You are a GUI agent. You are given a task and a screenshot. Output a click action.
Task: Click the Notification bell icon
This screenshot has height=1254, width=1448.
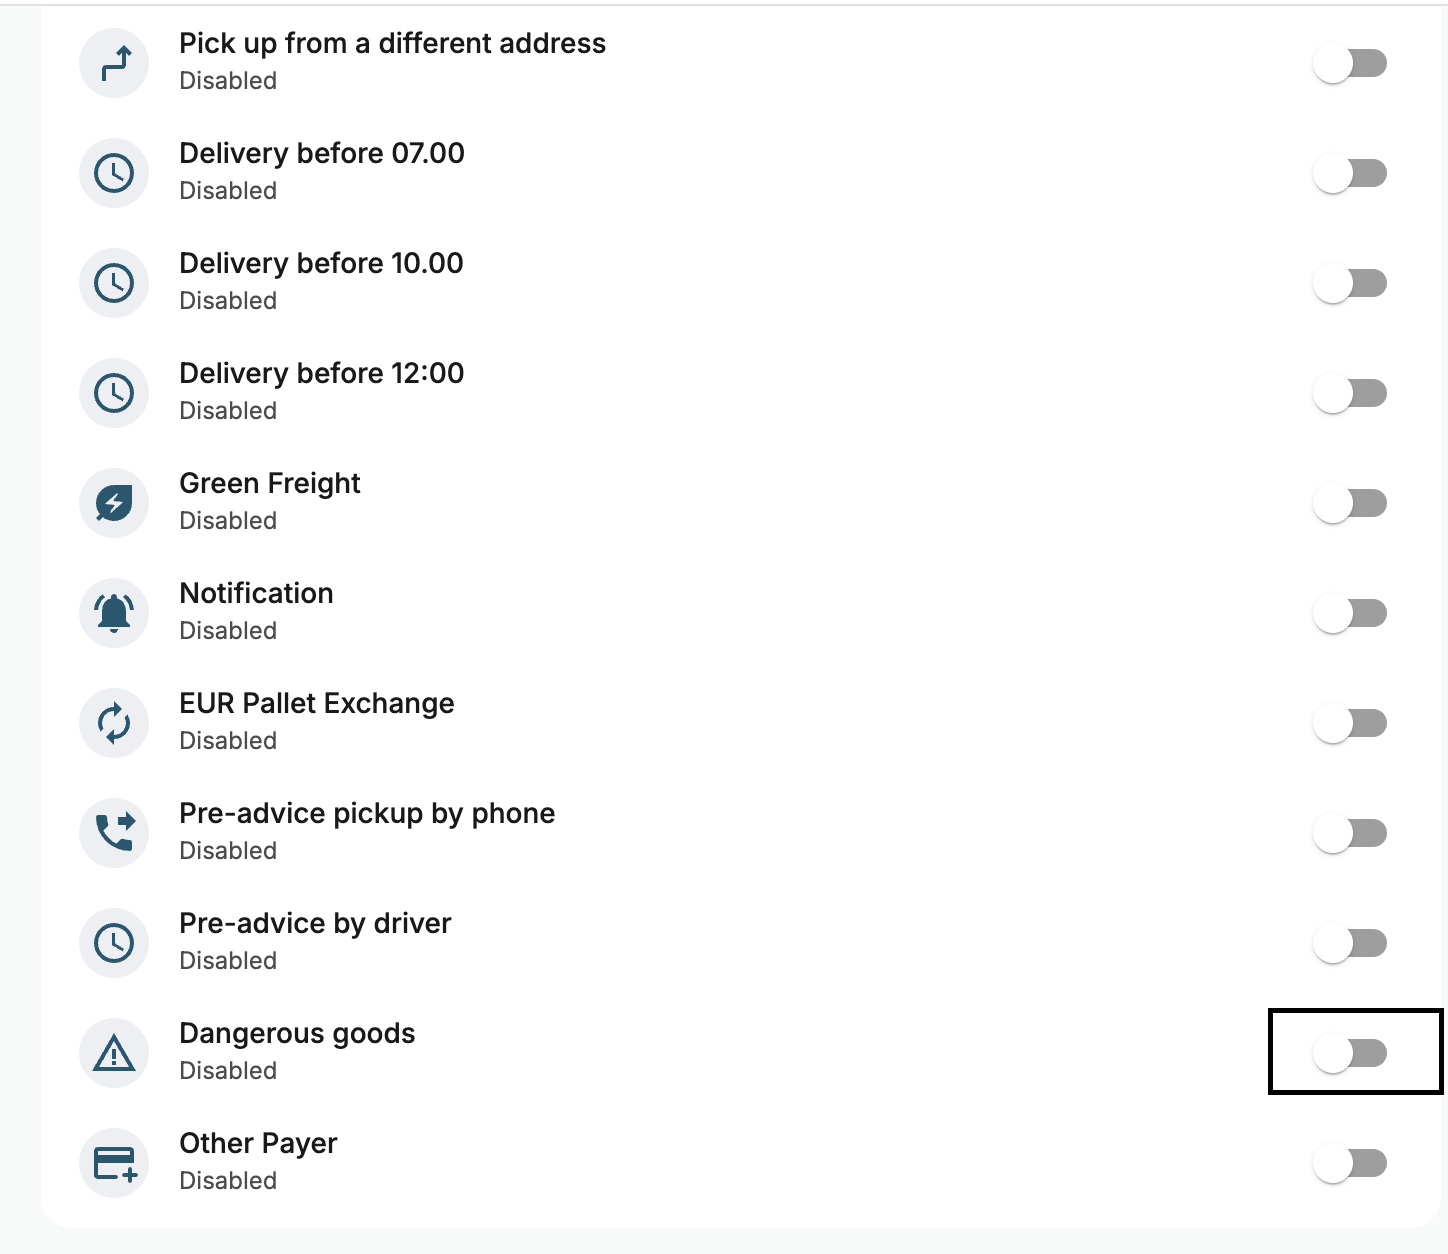coord(114,613)
